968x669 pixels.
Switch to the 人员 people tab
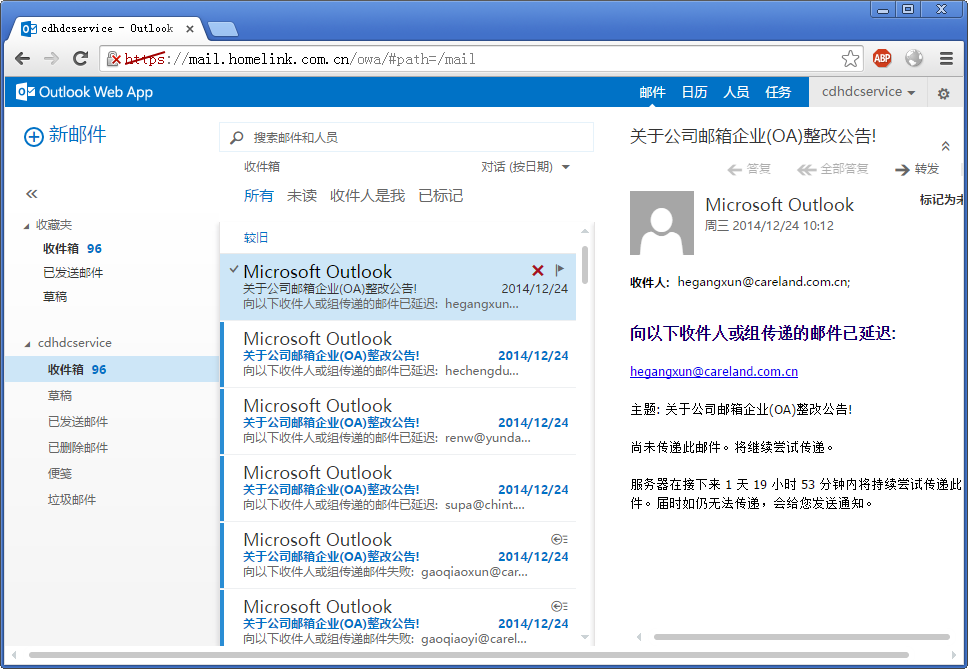[736, 92]
